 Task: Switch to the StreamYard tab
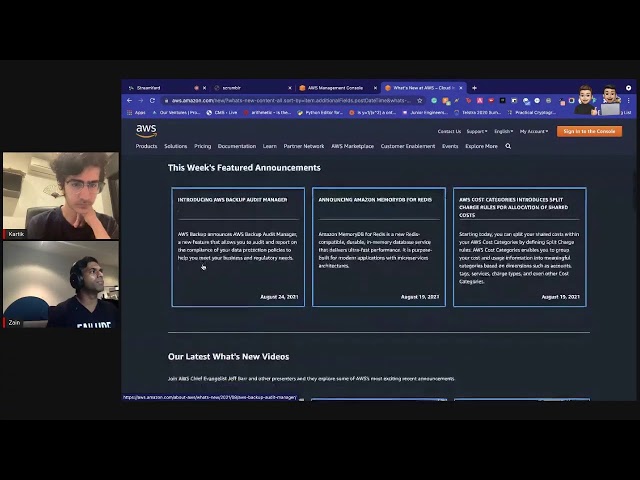click(164, 88)
